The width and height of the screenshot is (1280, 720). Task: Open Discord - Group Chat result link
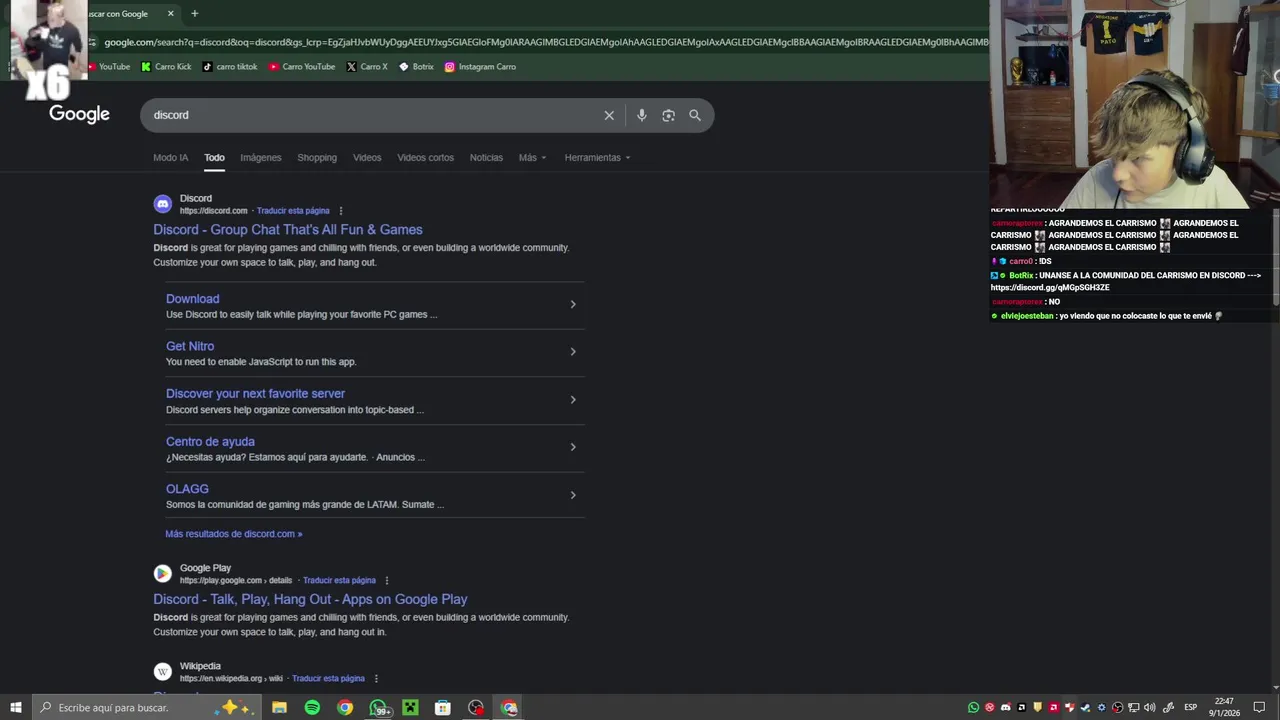tap(288, 230)
